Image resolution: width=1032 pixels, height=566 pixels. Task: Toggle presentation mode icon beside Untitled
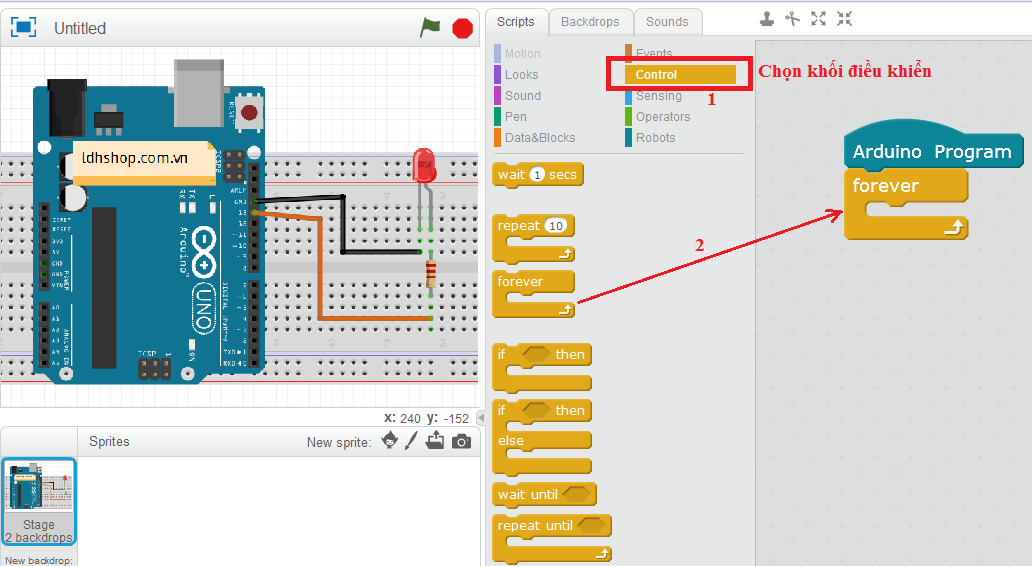(x=23, y=28)
